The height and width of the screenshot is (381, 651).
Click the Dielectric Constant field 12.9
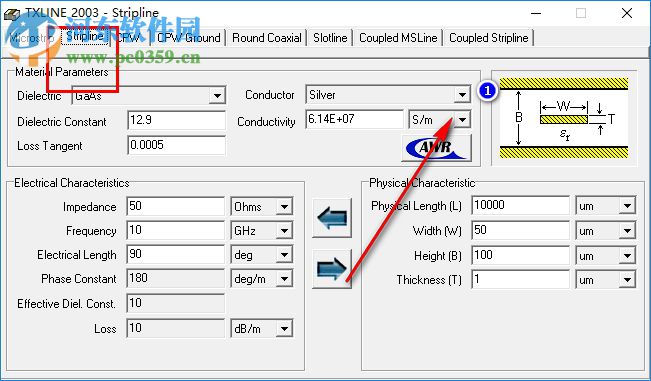(x=176, y=120)
